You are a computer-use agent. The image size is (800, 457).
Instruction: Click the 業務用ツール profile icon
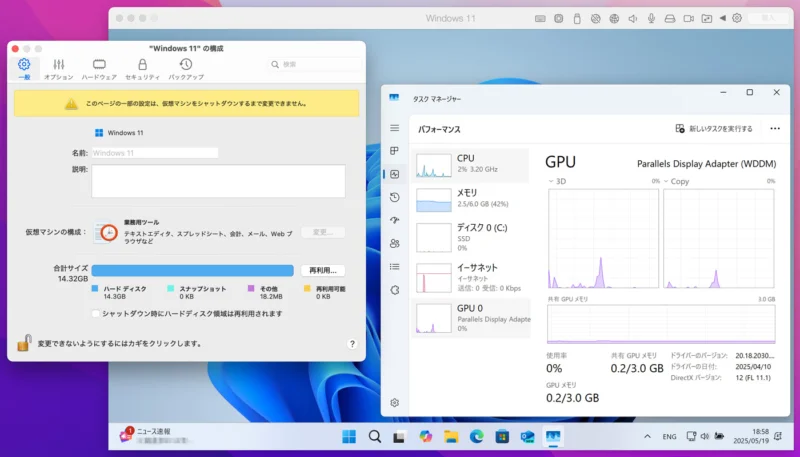(106, 233)
